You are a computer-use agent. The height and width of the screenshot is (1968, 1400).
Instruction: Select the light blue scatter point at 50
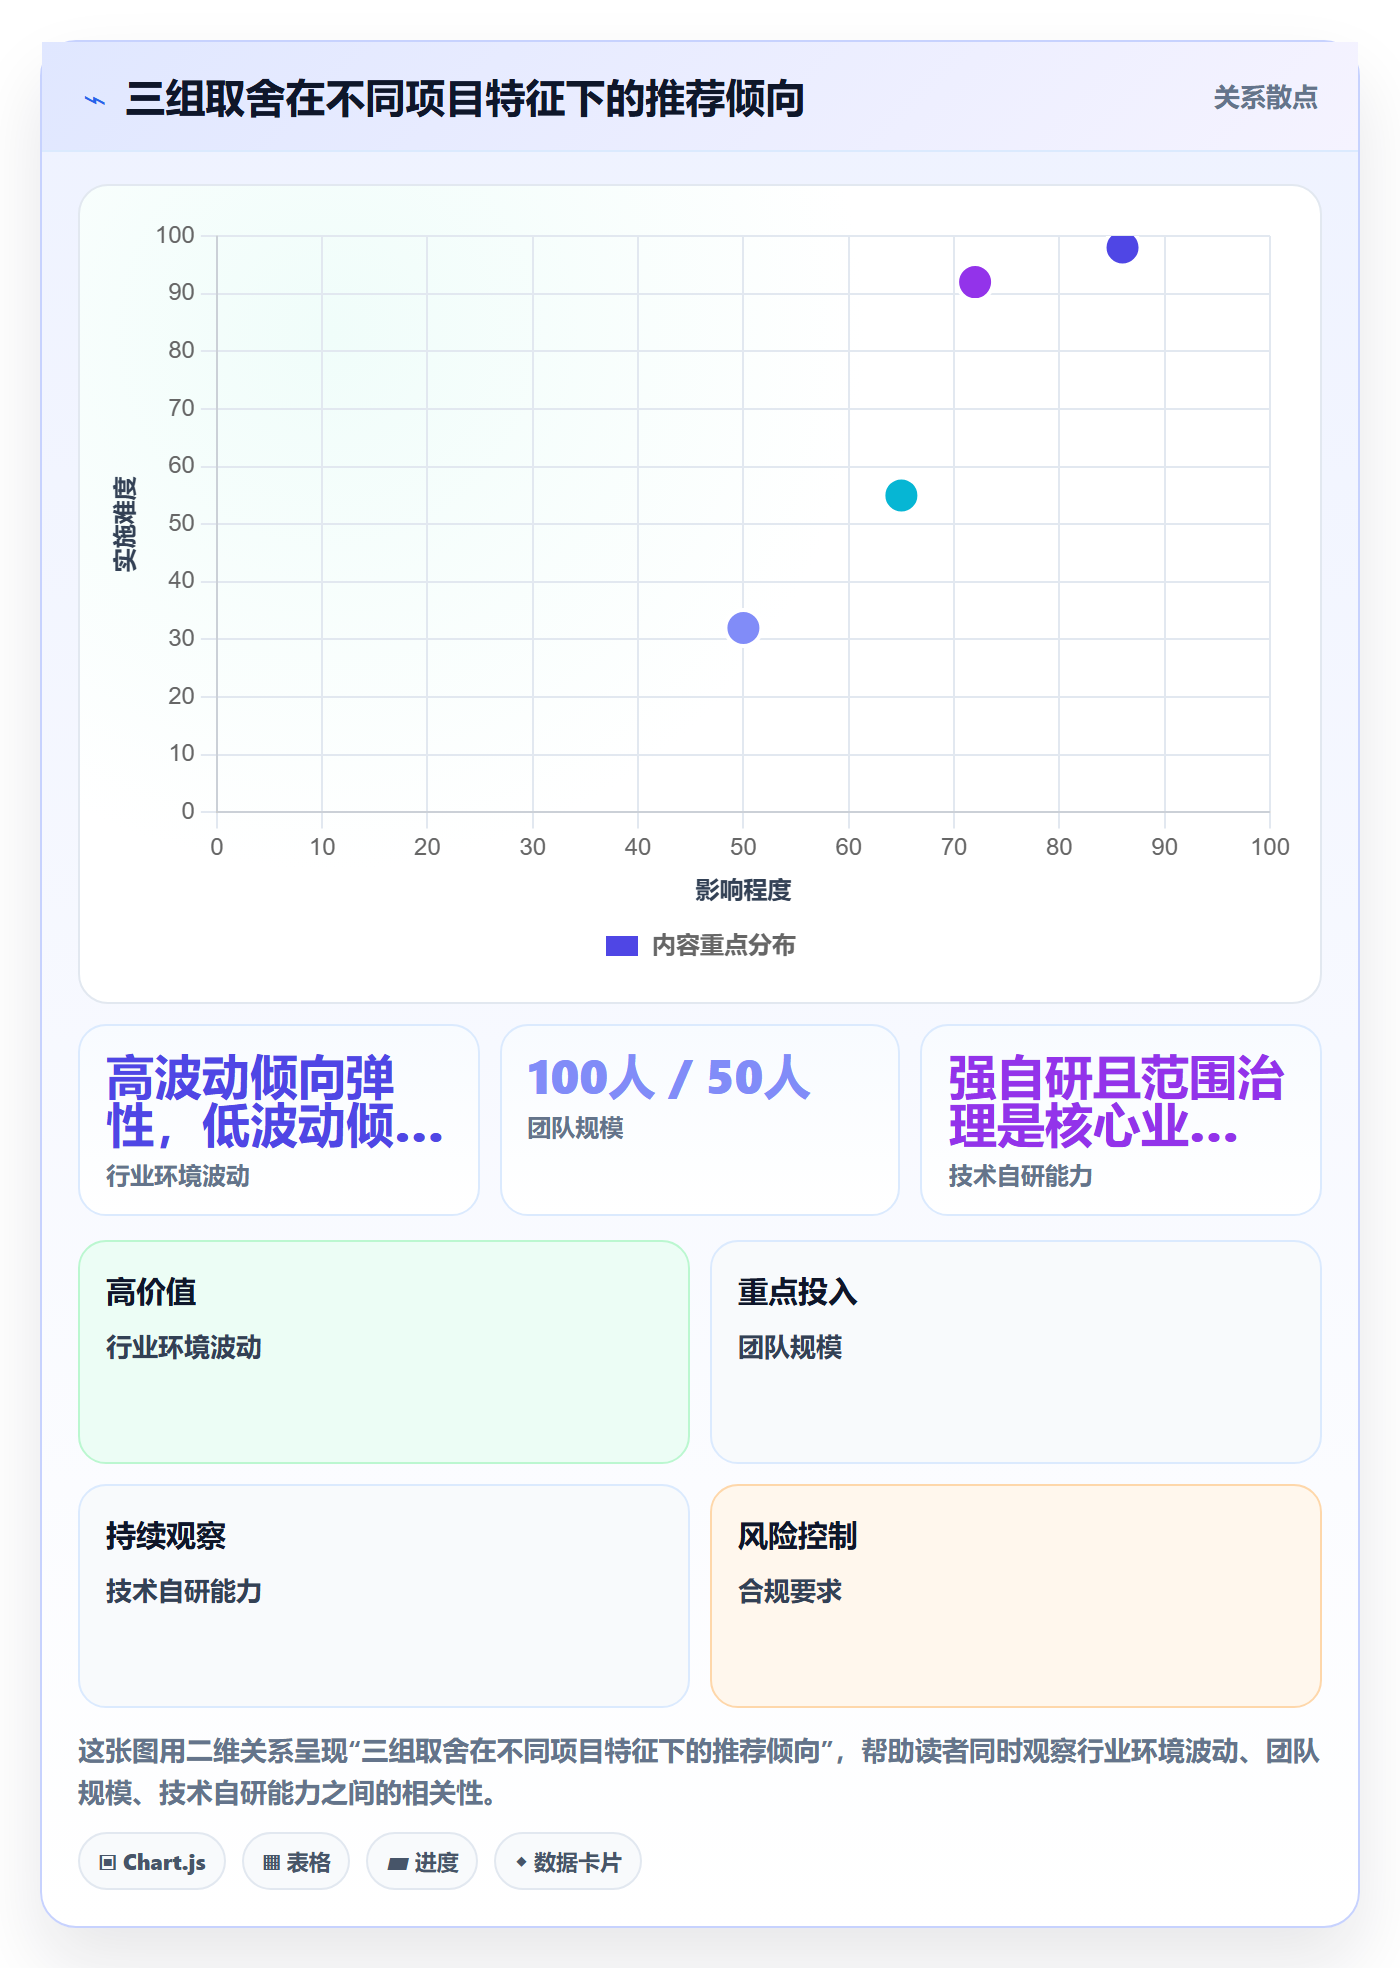743,628
